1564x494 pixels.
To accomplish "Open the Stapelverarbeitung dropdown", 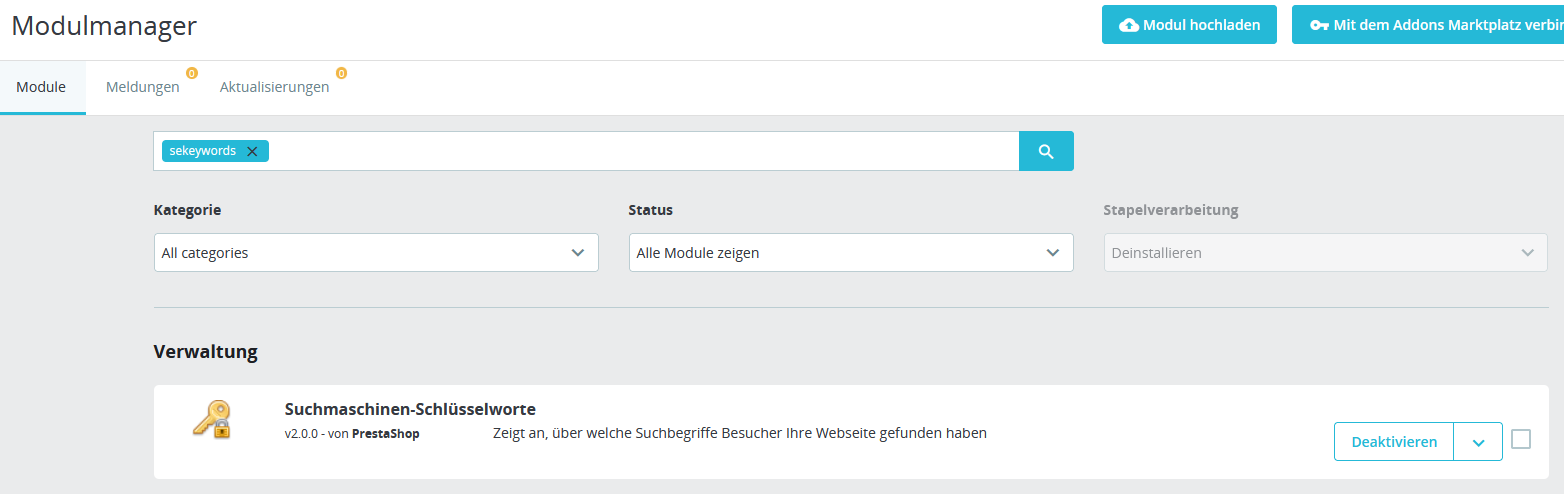I will point(1325,253).
